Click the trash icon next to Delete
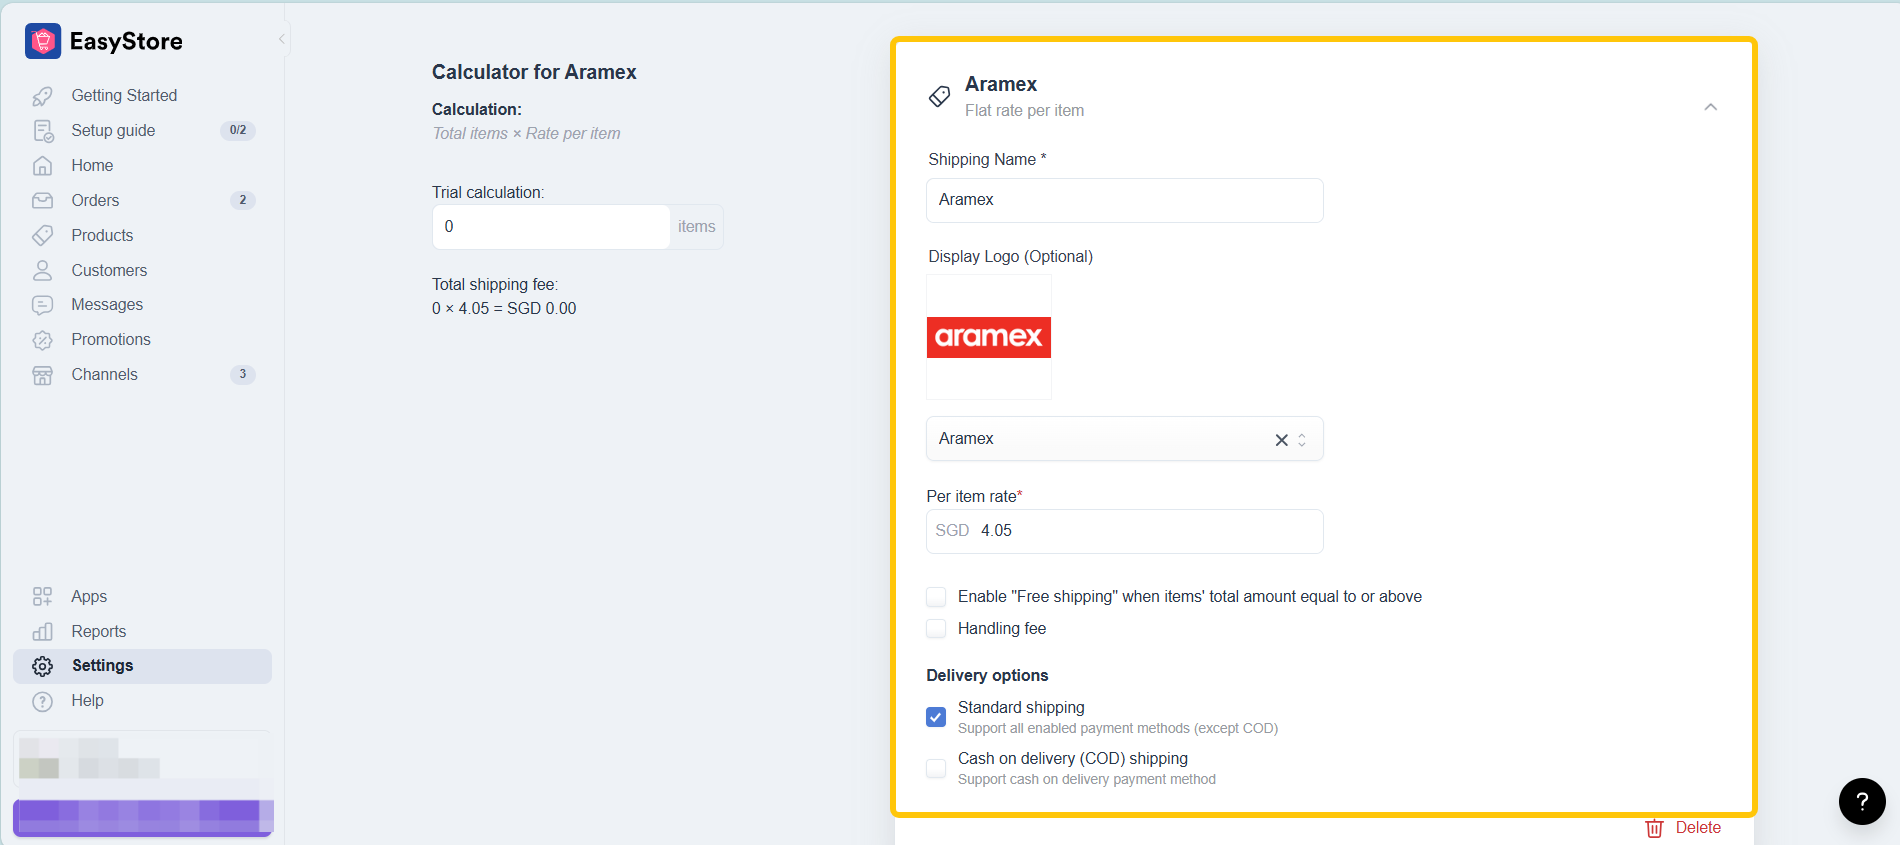This screenshot has height=845, width=1900. point(1654,828)
